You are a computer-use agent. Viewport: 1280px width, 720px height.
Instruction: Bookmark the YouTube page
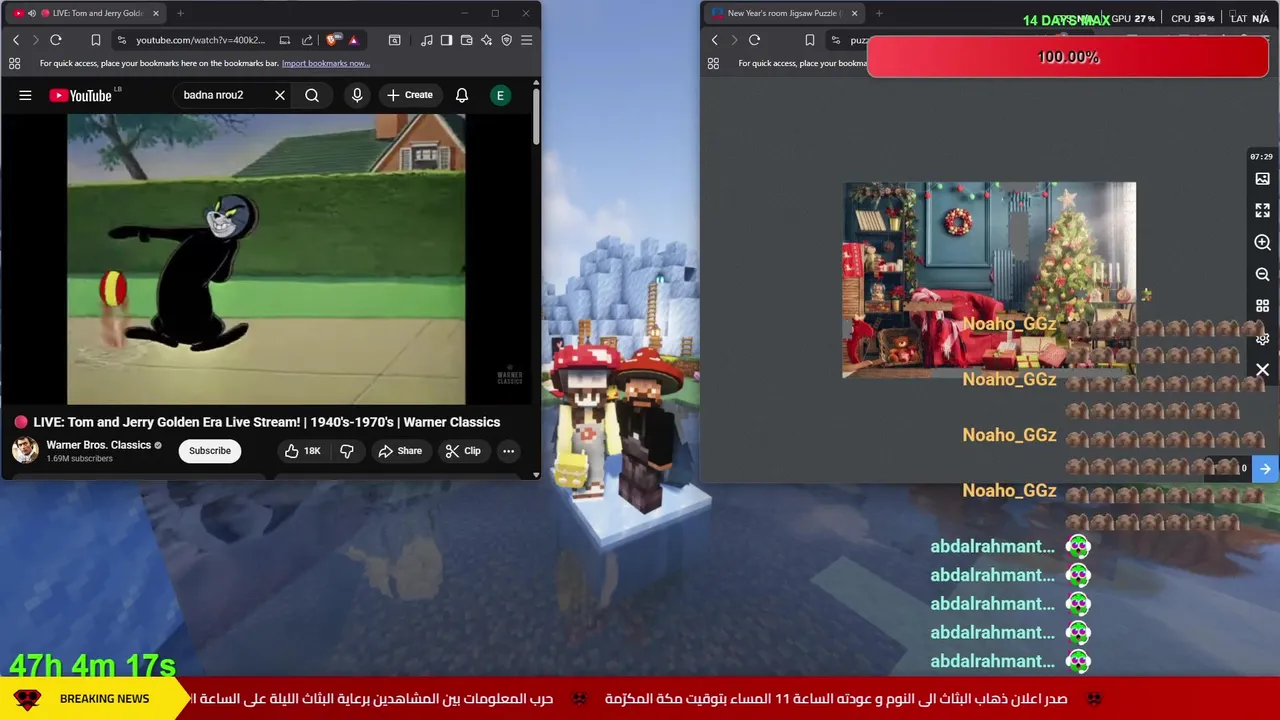[x=95, y=40]
